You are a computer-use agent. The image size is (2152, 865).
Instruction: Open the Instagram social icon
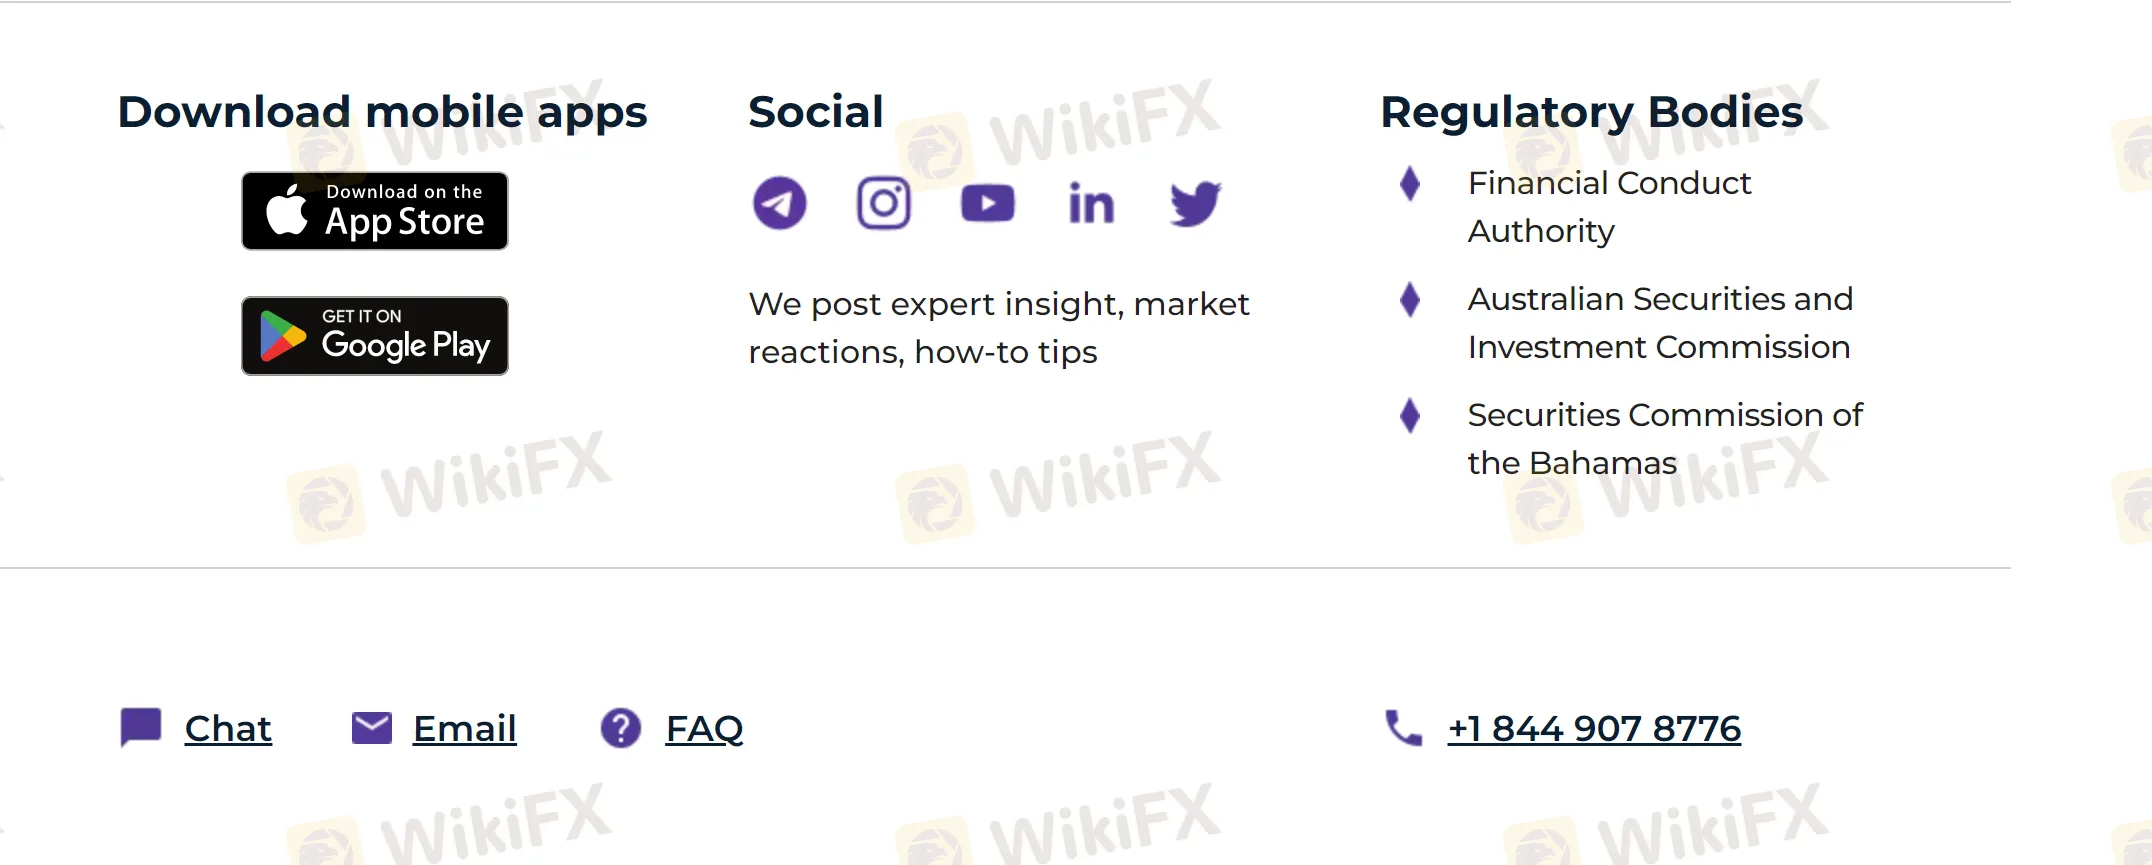tap(884, 203)
